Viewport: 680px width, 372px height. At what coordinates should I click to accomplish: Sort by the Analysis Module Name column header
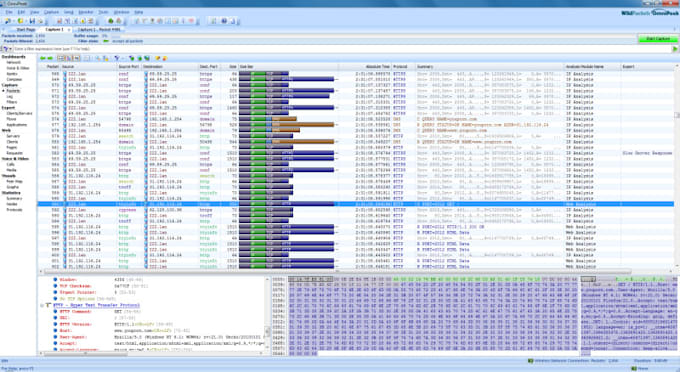click(x=592, y=66)
